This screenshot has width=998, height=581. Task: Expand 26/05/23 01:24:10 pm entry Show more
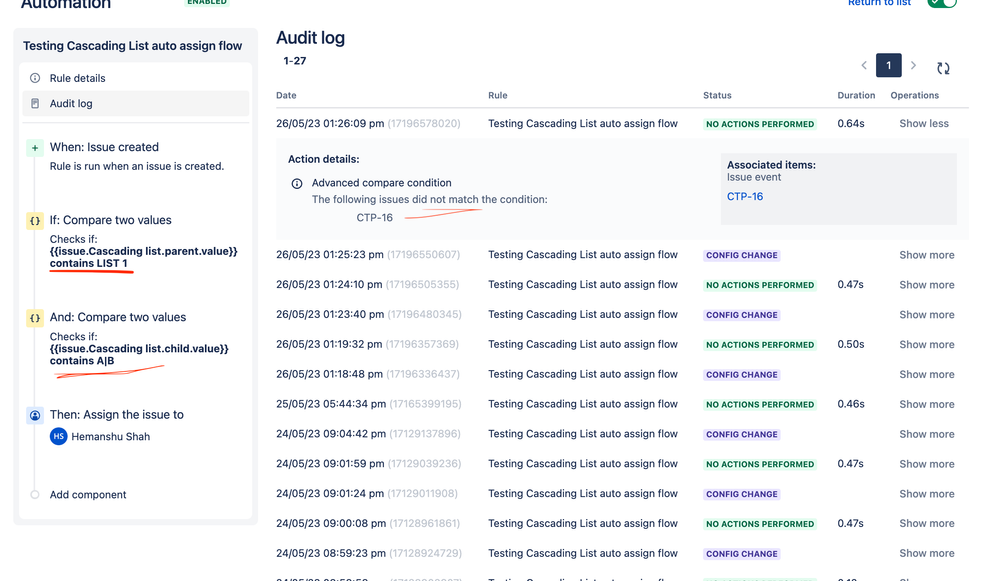[x=927, y=284]
